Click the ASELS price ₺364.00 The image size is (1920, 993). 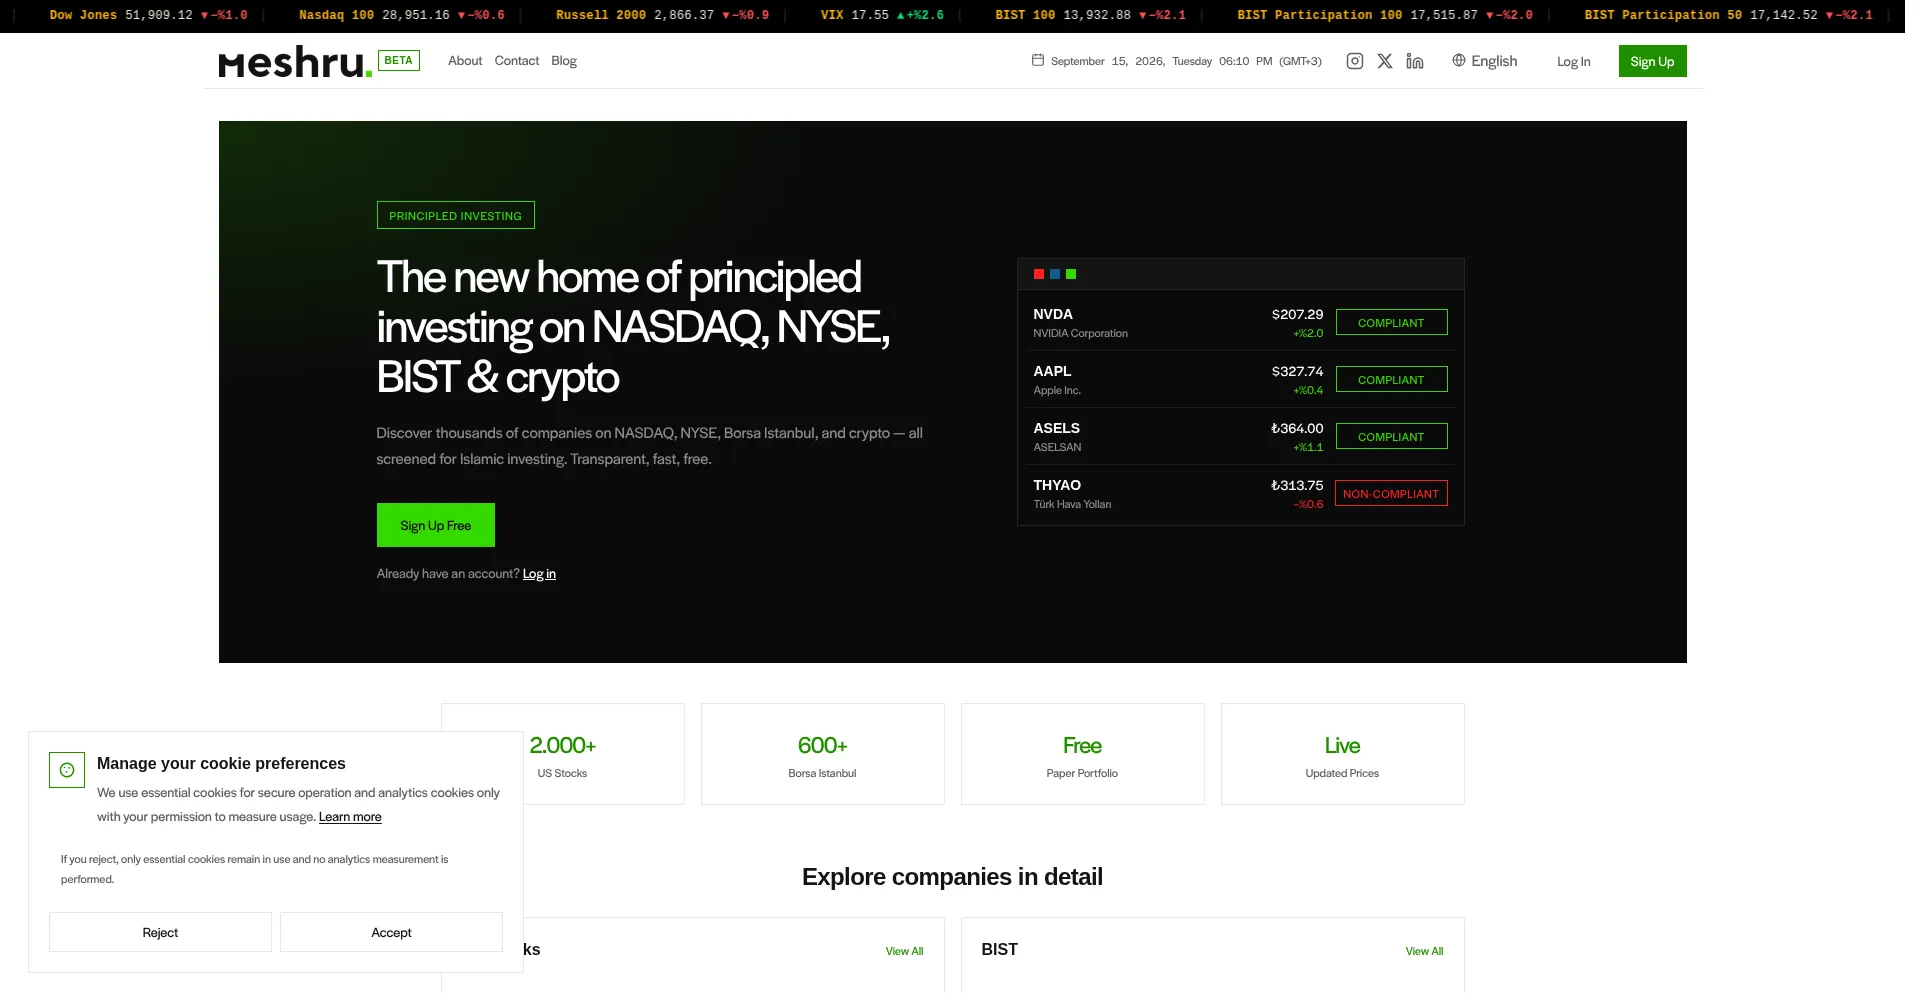click(1297, 428)
